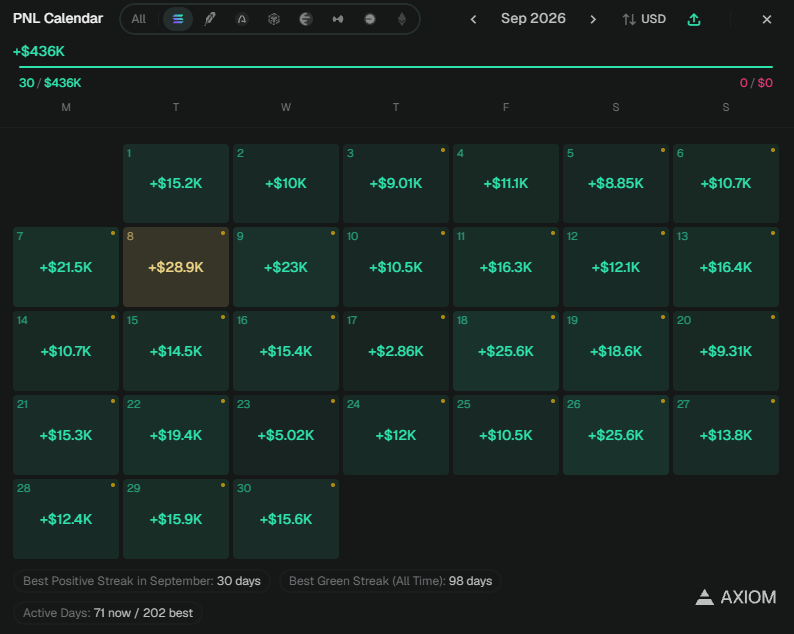Viewport: 794px width, 634px height.
Task: Click the +$436K total PNL value
Action: click(x=39, y=51)
